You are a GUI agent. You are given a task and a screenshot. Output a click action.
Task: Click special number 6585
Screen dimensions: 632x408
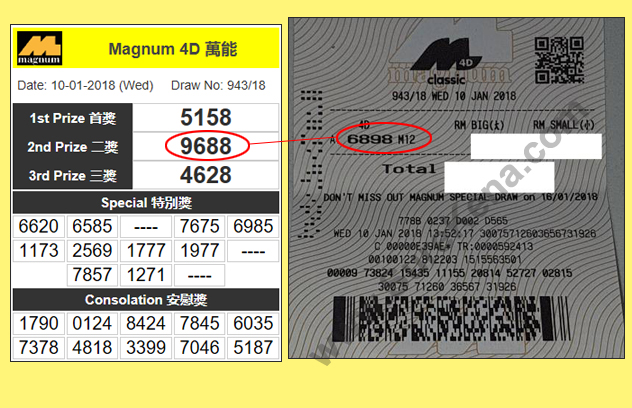click(92, 226)
